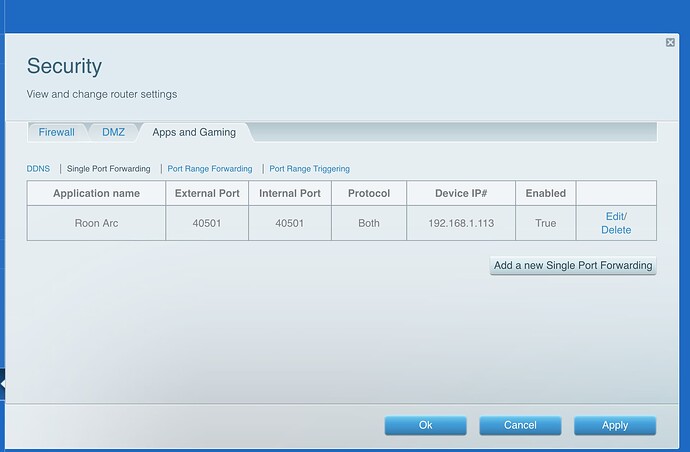Go to Port Range Triggering
This screenshot has width=690, height=452.
309,169
